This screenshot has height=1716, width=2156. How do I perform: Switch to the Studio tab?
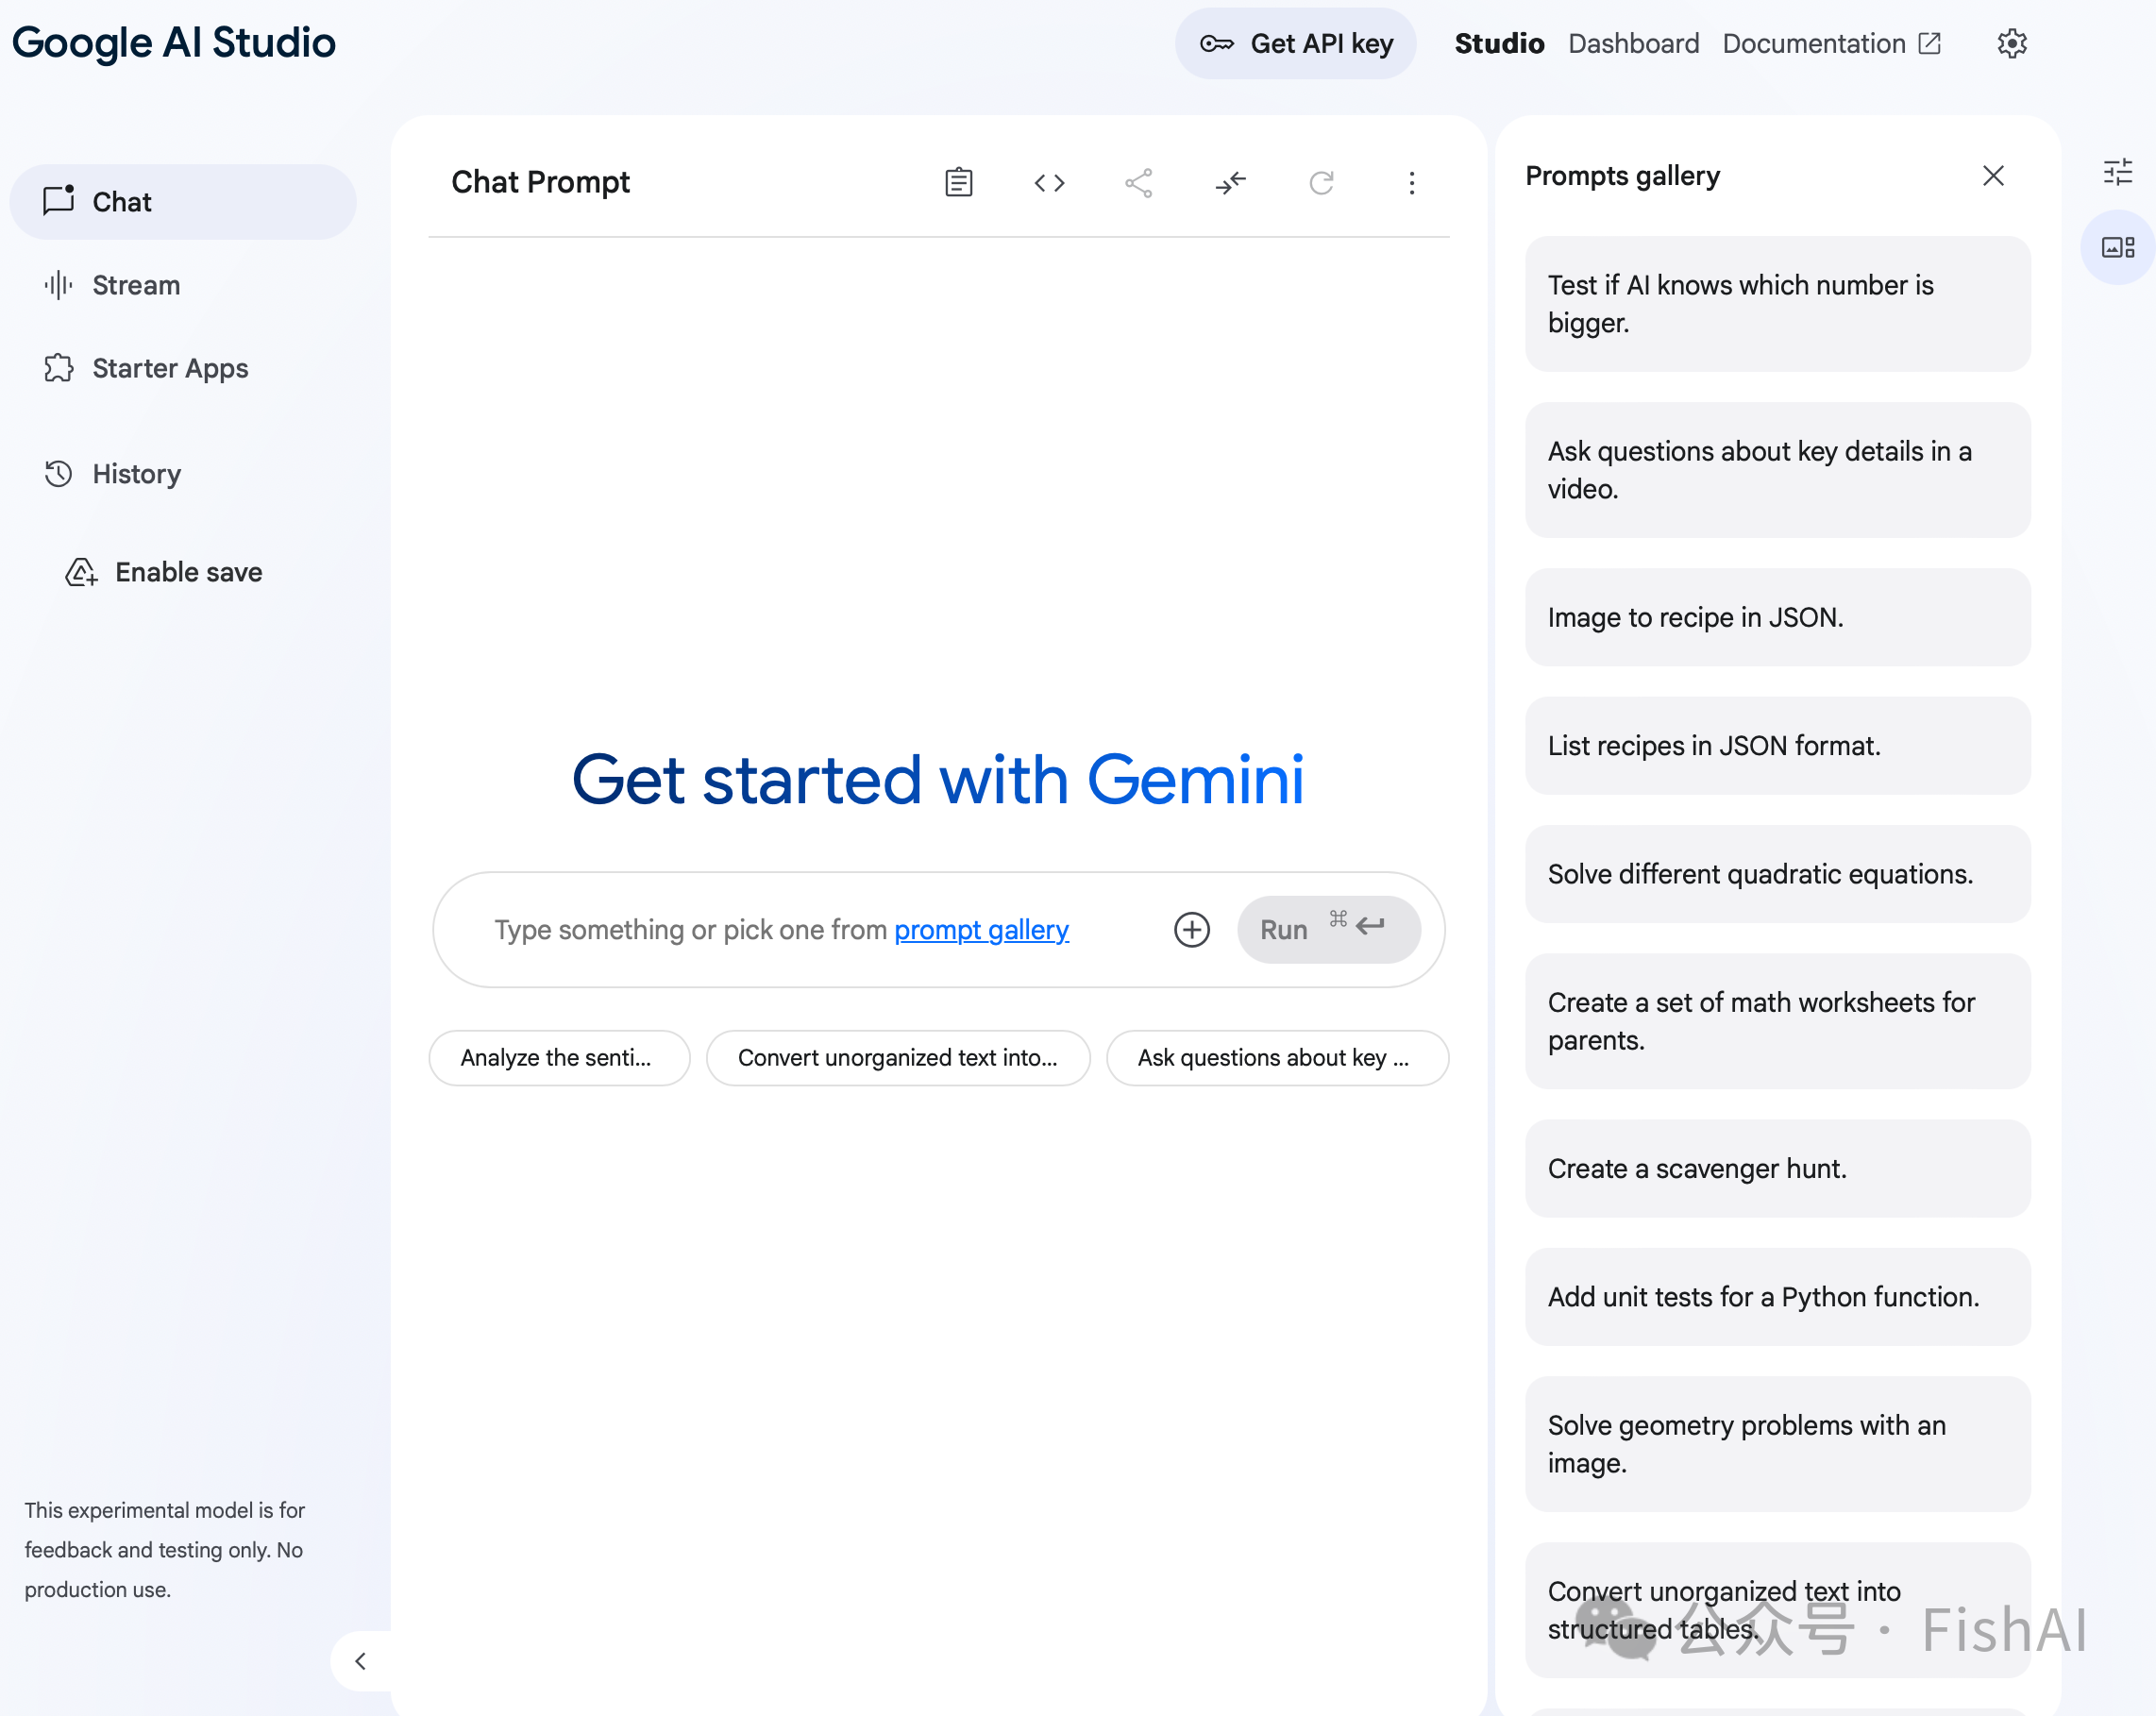tap(1498, 43)
